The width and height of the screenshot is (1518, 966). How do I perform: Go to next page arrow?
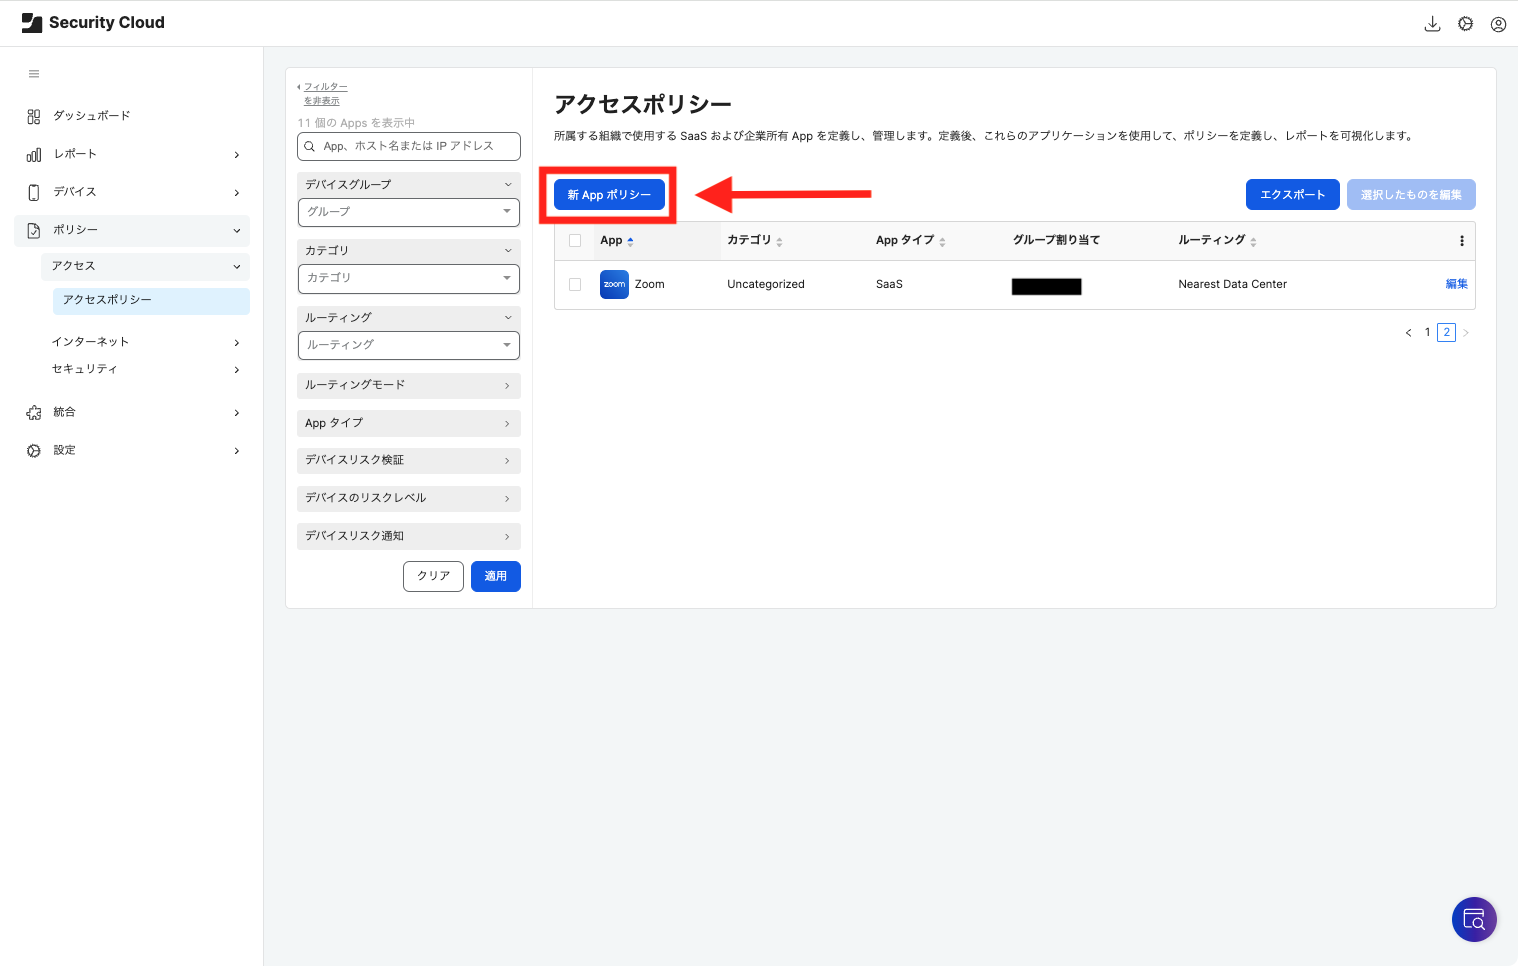pyautogui.click(x=1466, y=333)
